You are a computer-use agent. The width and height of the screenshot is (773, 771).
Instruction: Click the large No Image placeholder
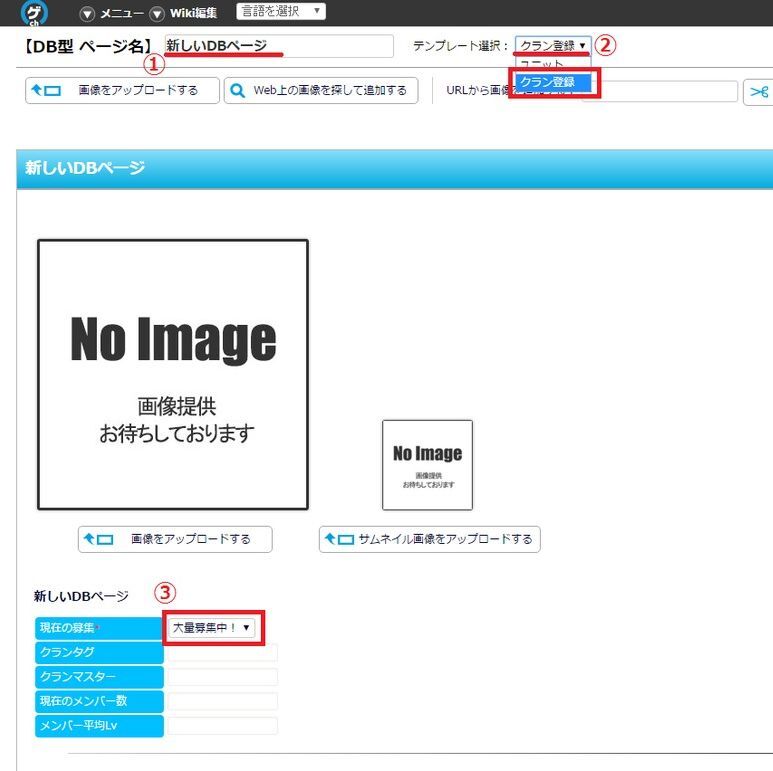(172, 375)
